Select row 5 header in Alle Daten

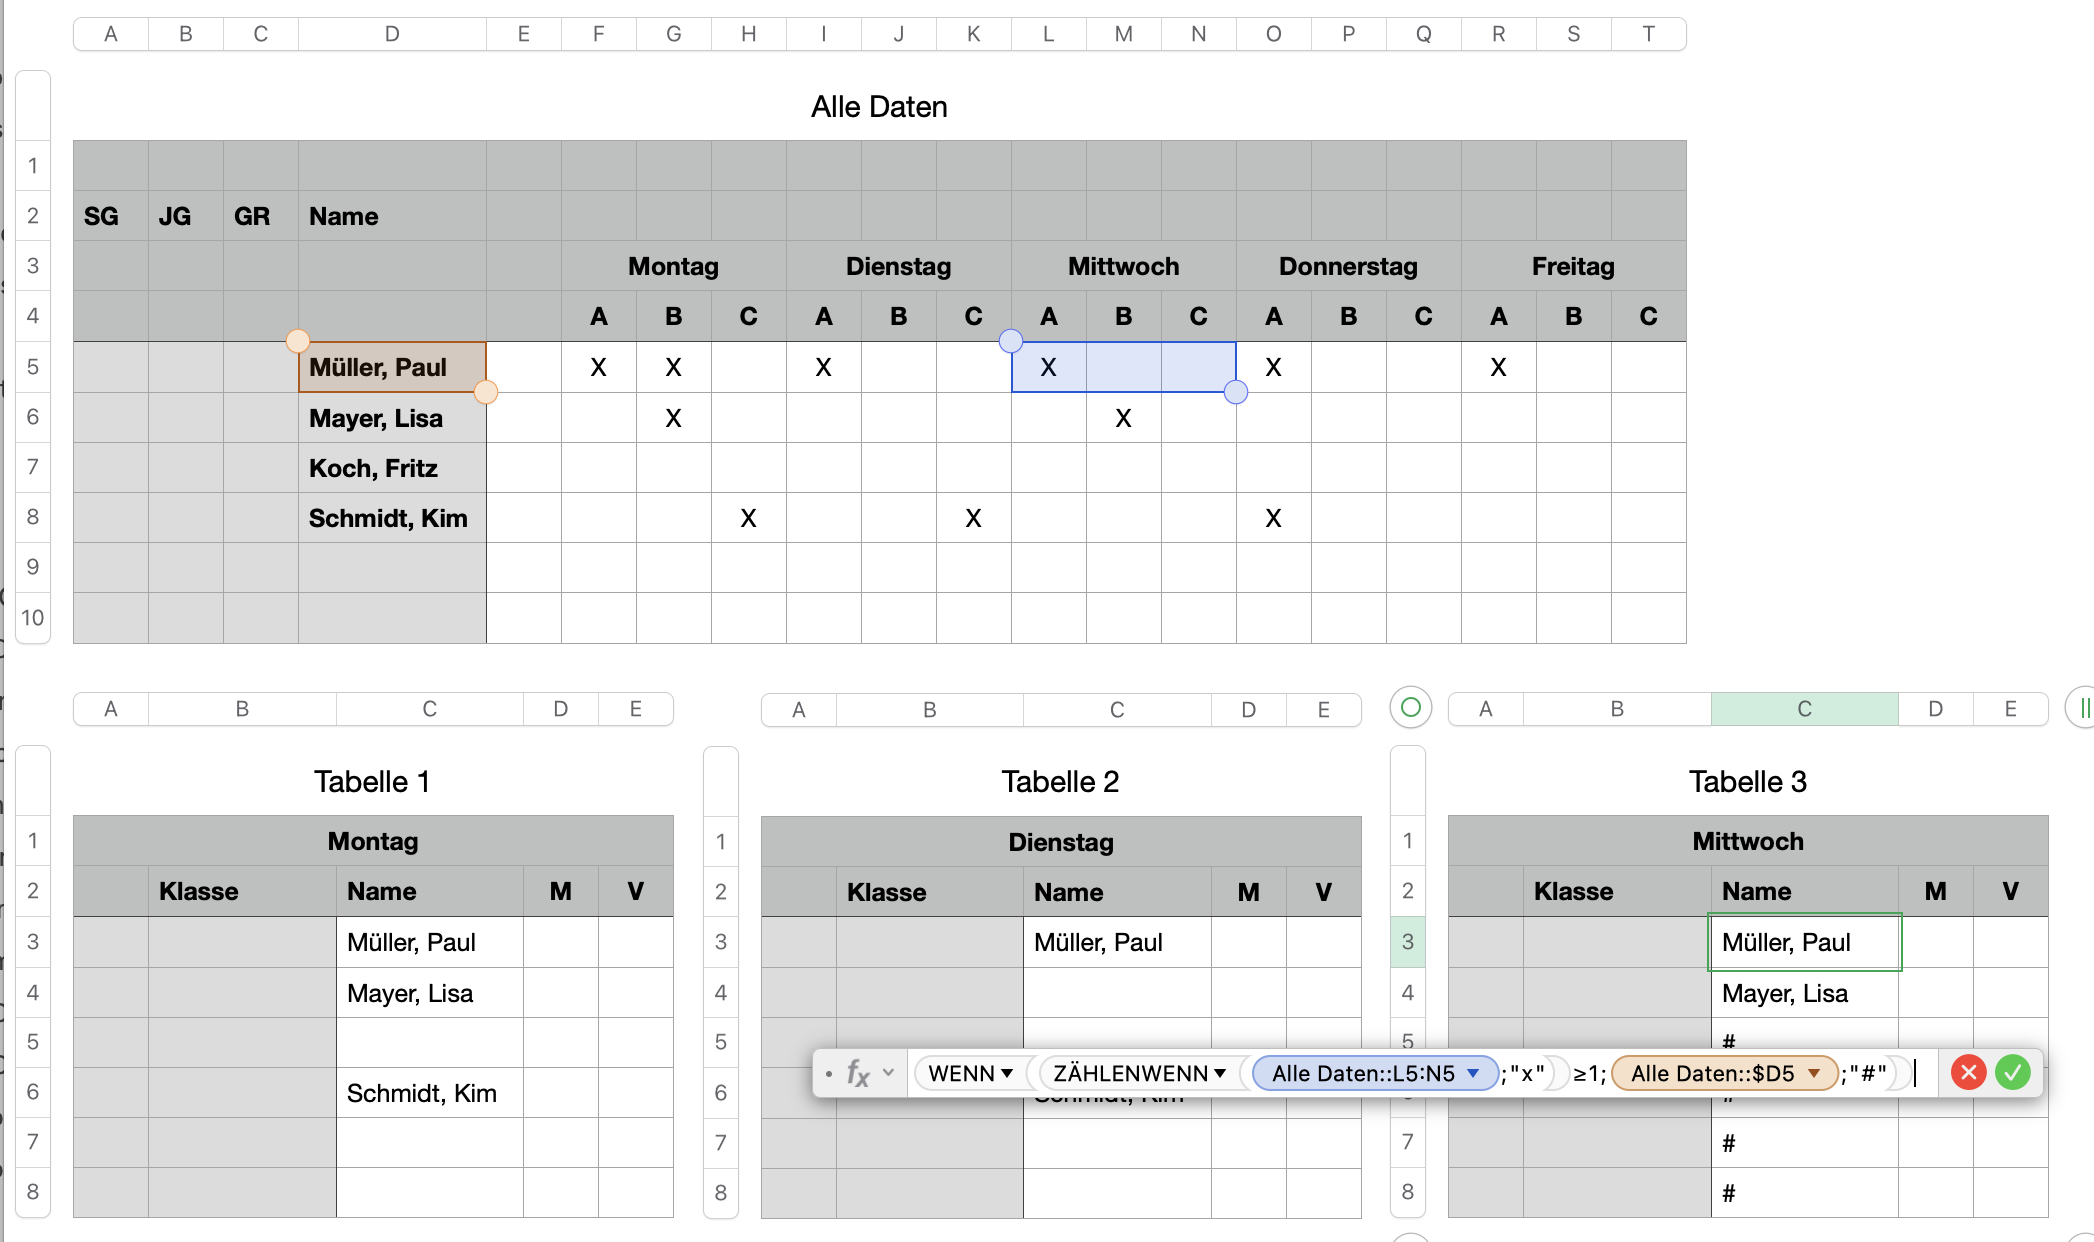[x=33, y=367]
